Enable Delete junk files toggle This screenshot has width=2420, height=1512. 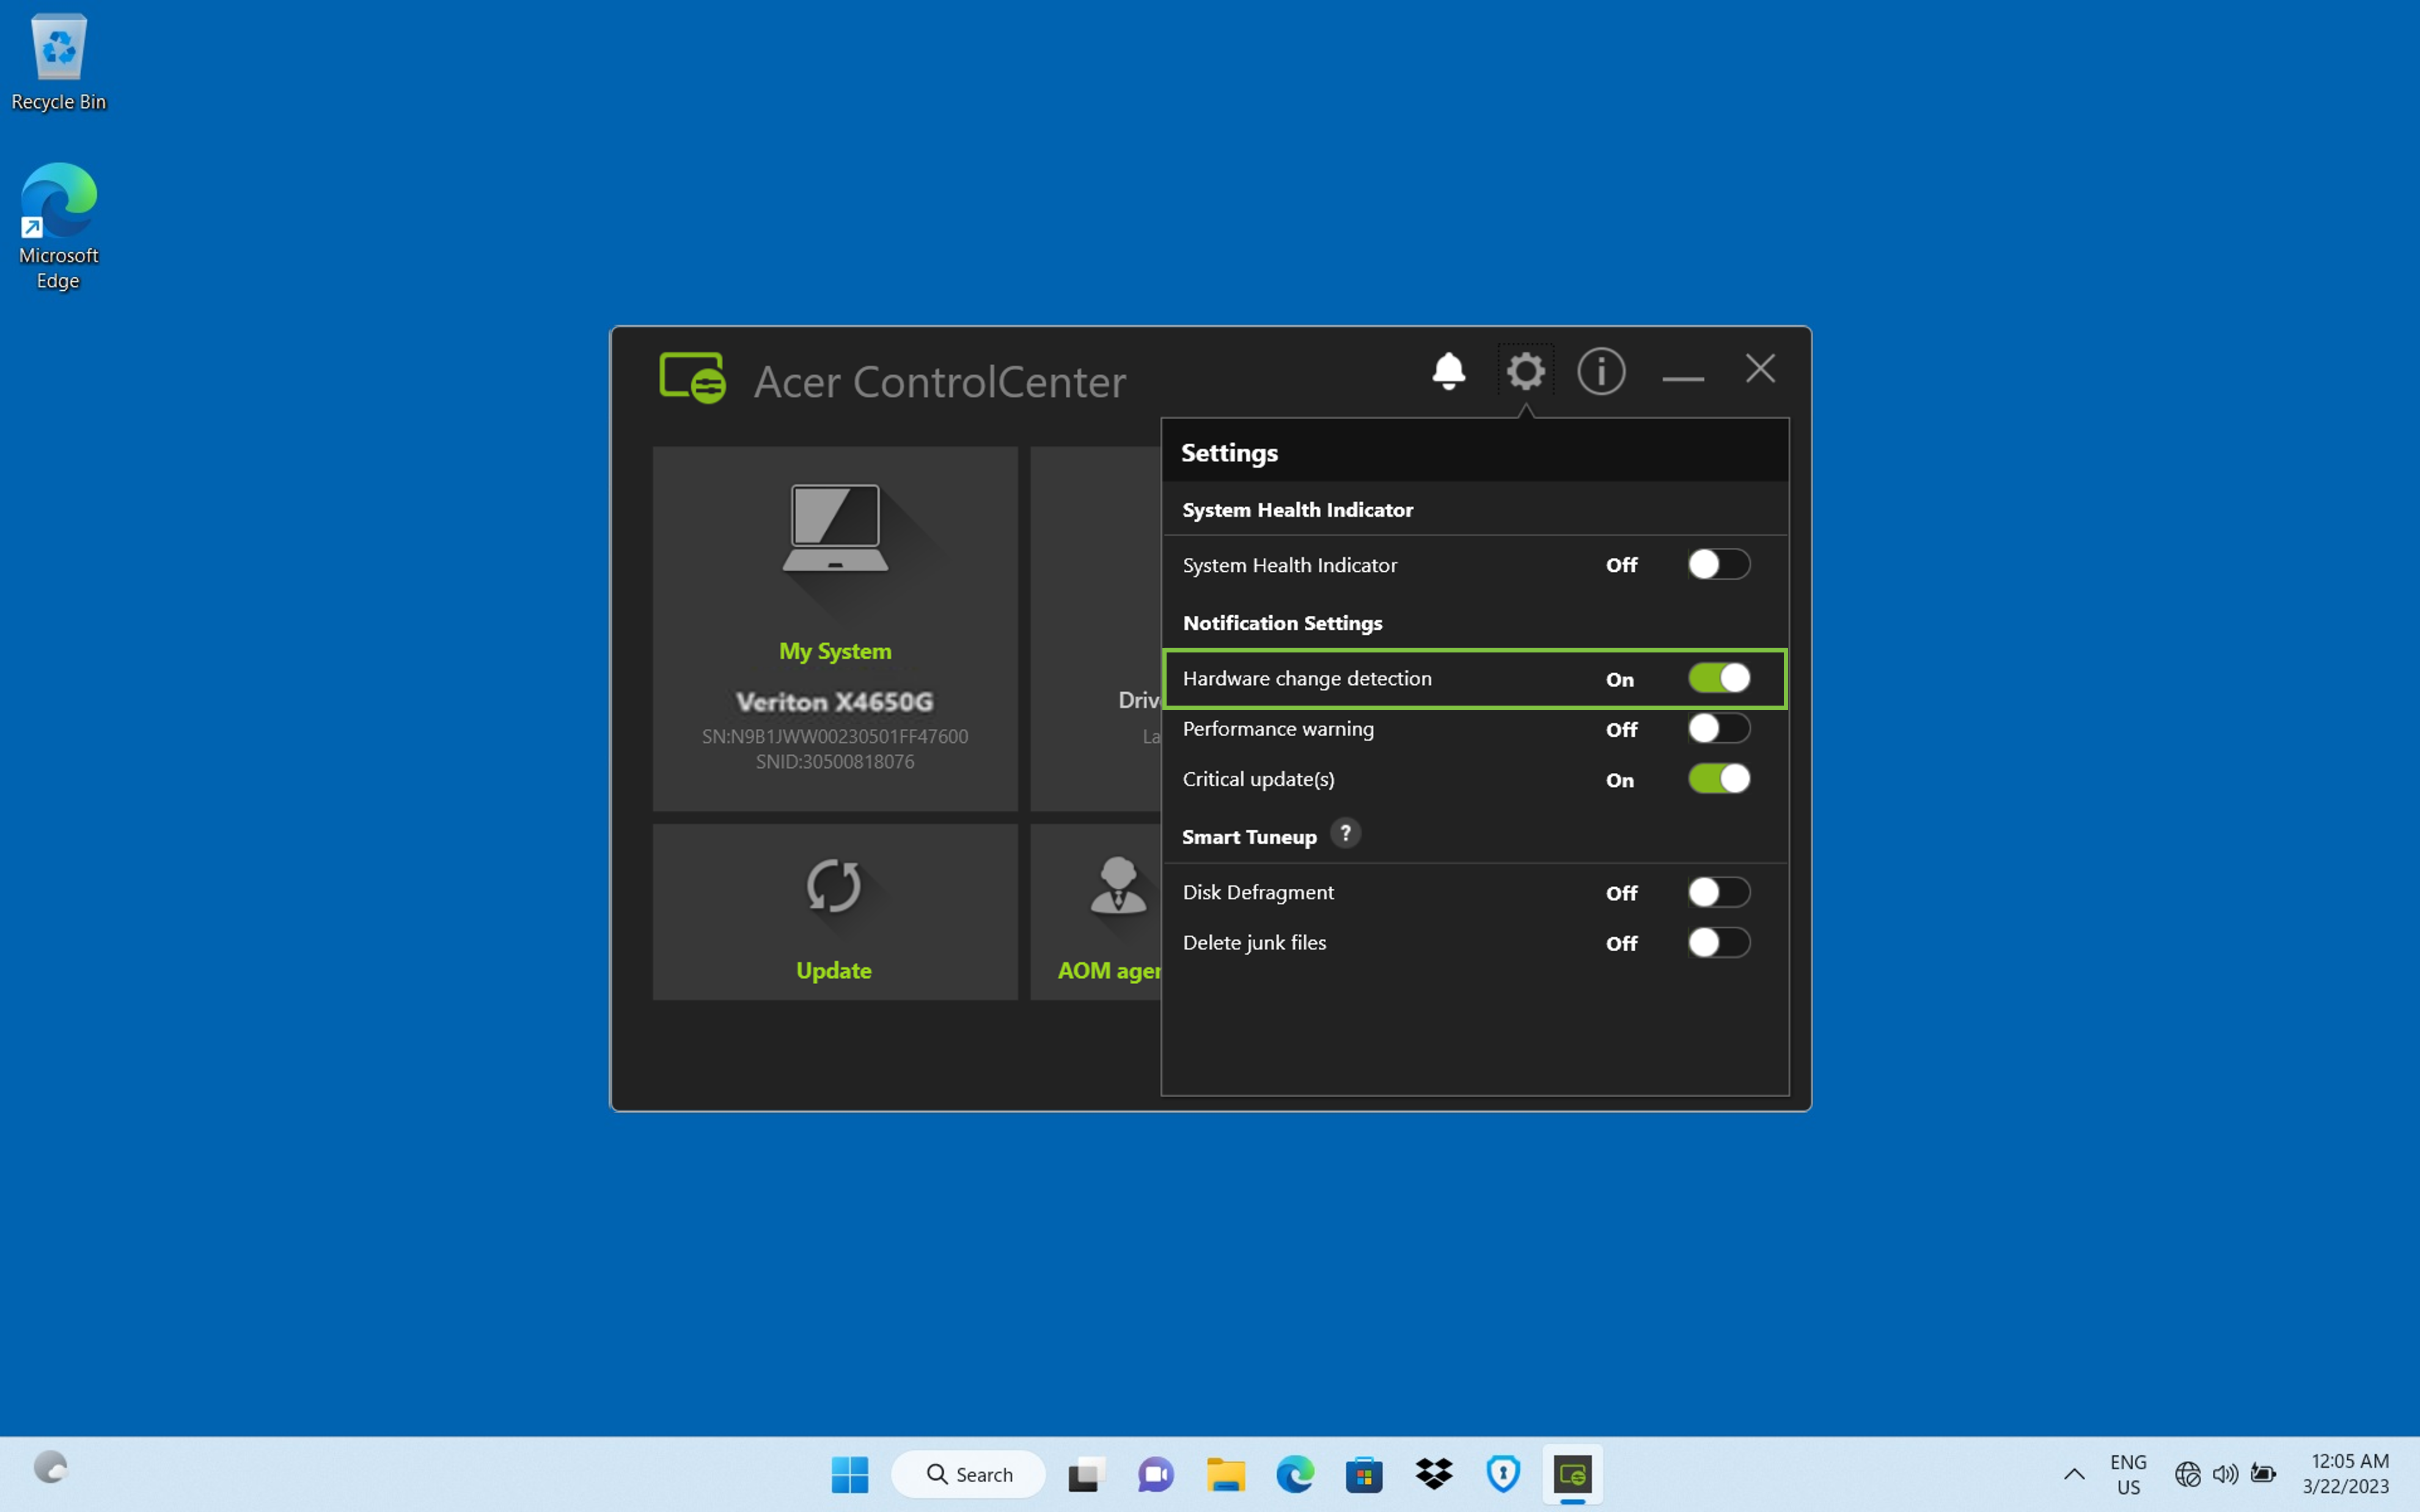1718,943
